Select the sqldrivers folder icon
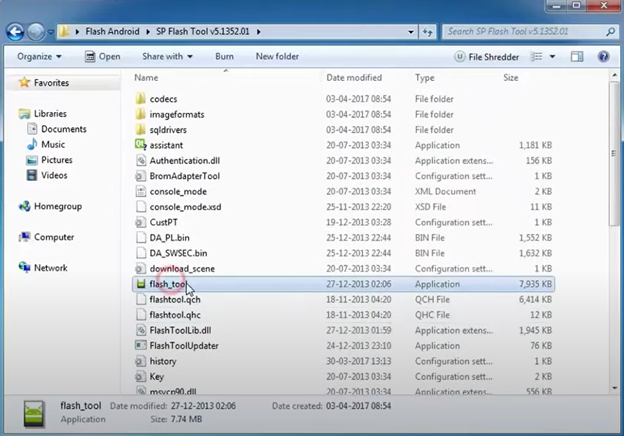624x436 pixels. [x=140, y=129]
